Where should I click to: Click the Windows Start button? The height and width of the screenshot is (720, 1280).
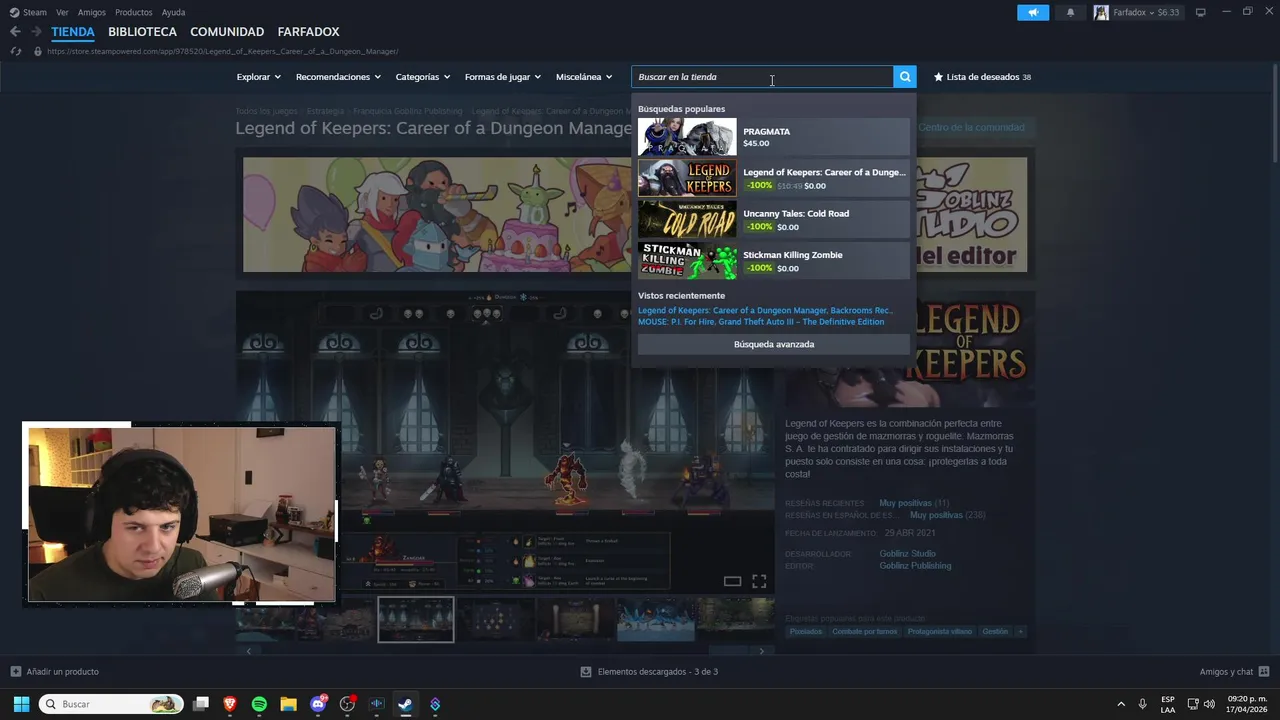pos(21,704)
